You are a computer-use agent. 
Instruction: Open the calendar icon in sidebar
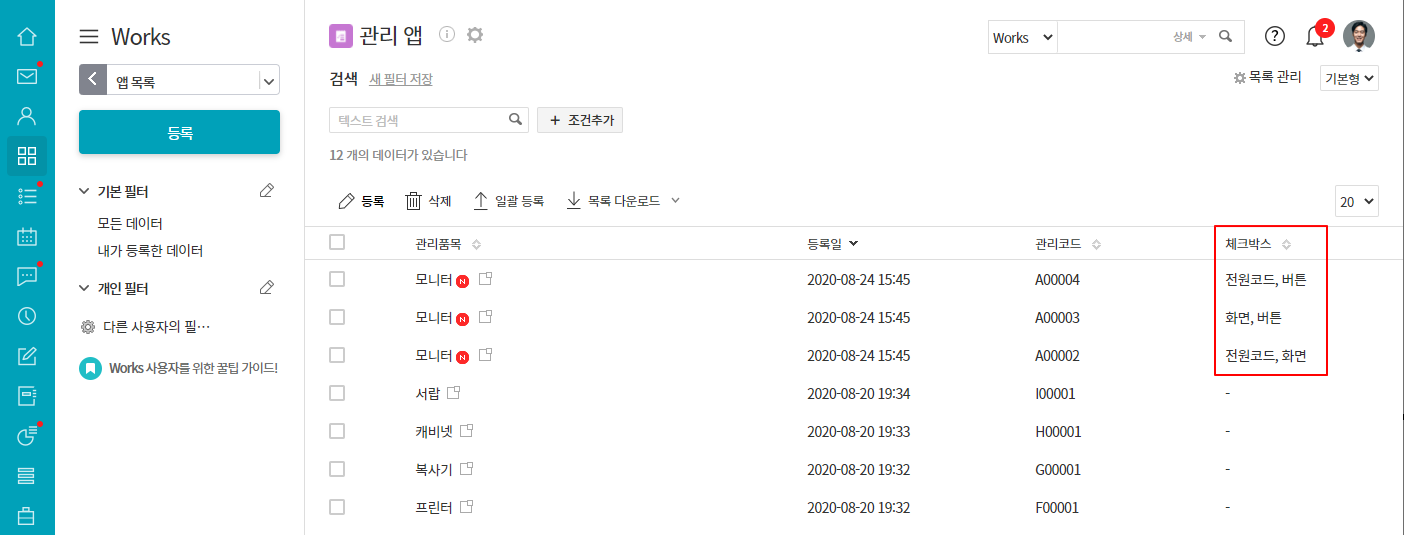point(27,237)
